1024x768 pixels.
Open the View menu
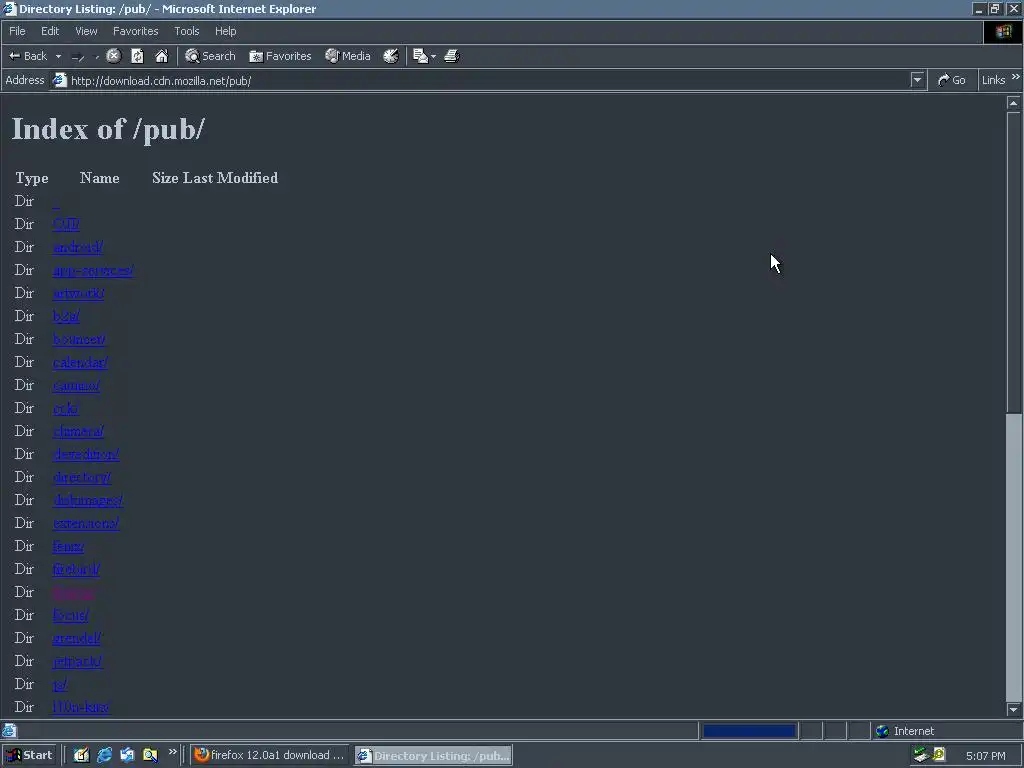click(86, 31)
